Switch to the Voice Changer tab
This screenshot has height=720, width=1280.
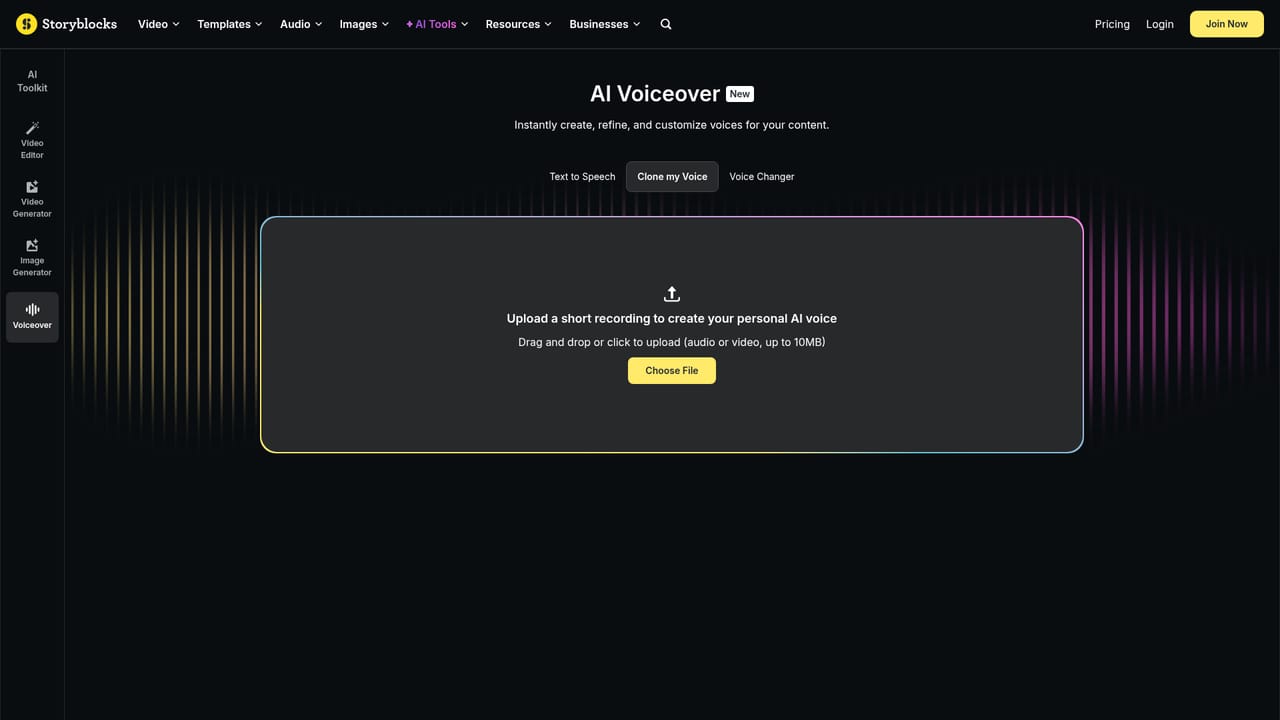[x=762, y=177]
